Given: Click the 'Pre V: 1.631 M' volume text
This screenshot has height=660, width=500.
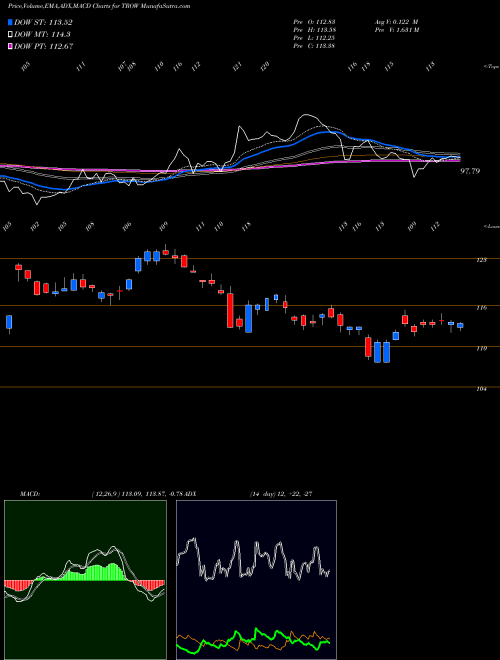Looking at the screenshot, I should pyautogui.click(x=396, y=30).
